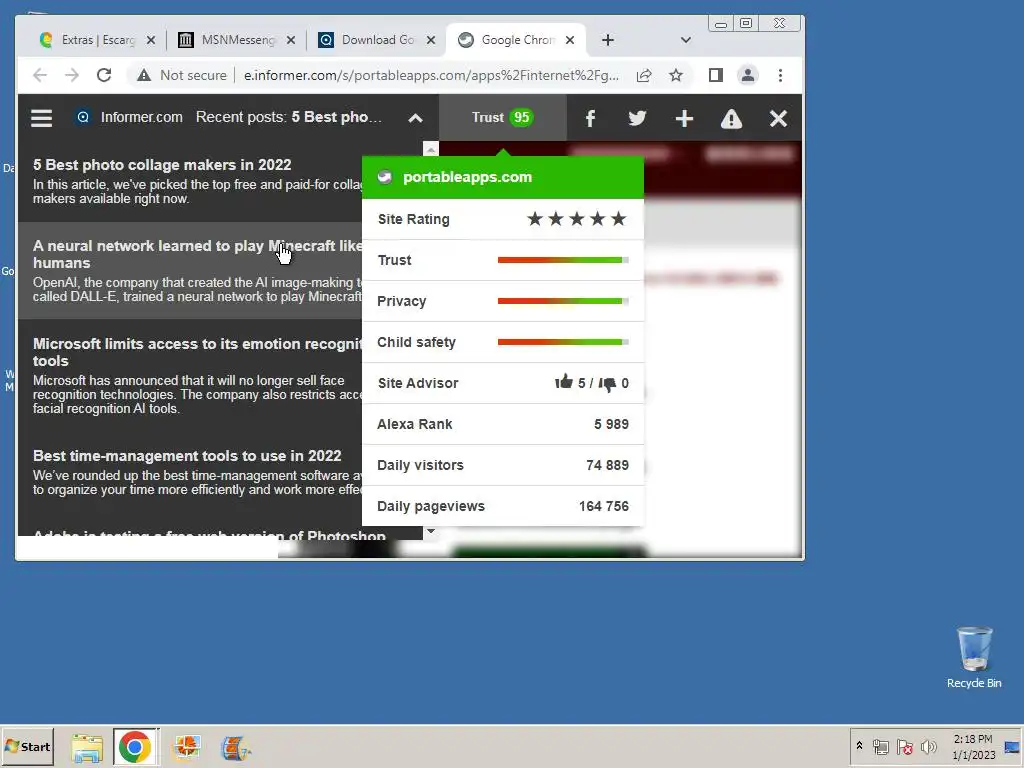Share on Facebook icon

590,118
